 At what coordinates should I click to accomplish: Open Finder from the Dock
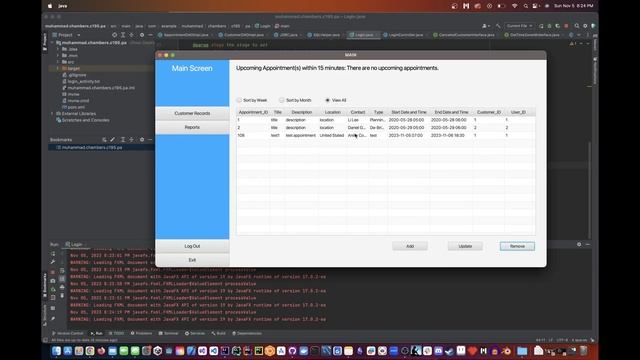[56, 350]
